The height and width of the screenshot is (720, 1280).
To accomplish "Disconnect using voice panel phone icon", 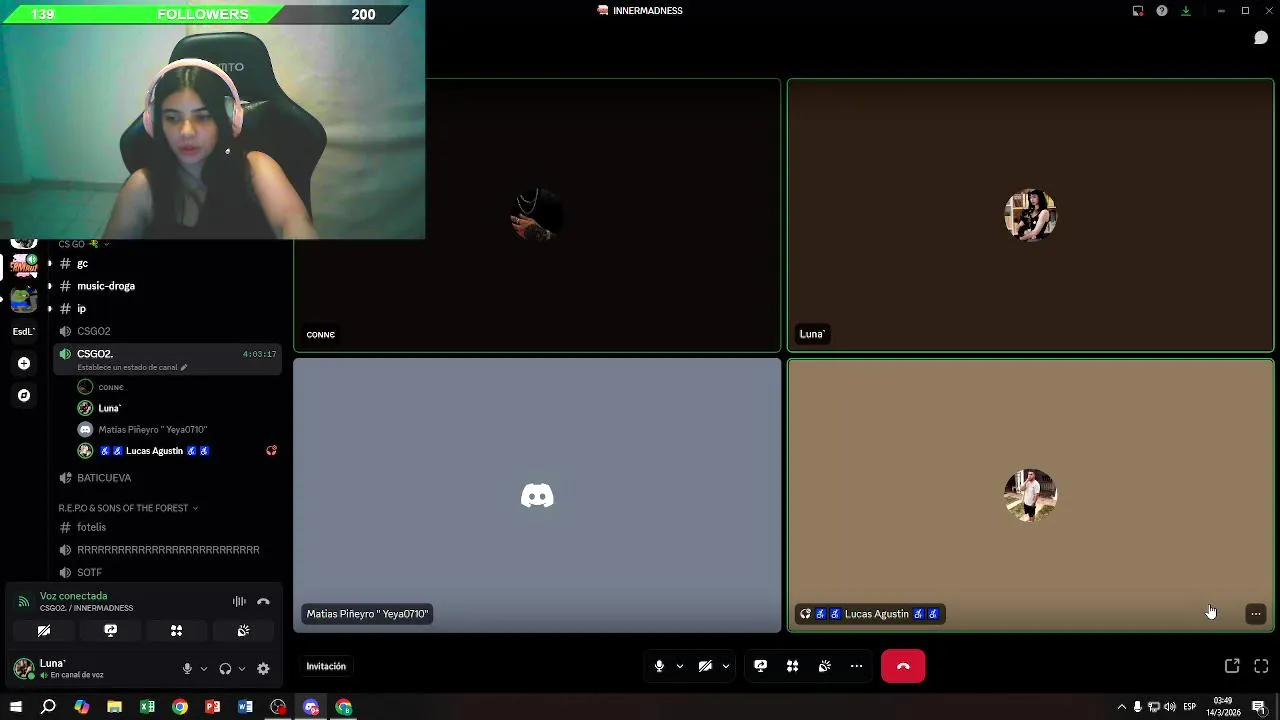I will tap(263, 601).
